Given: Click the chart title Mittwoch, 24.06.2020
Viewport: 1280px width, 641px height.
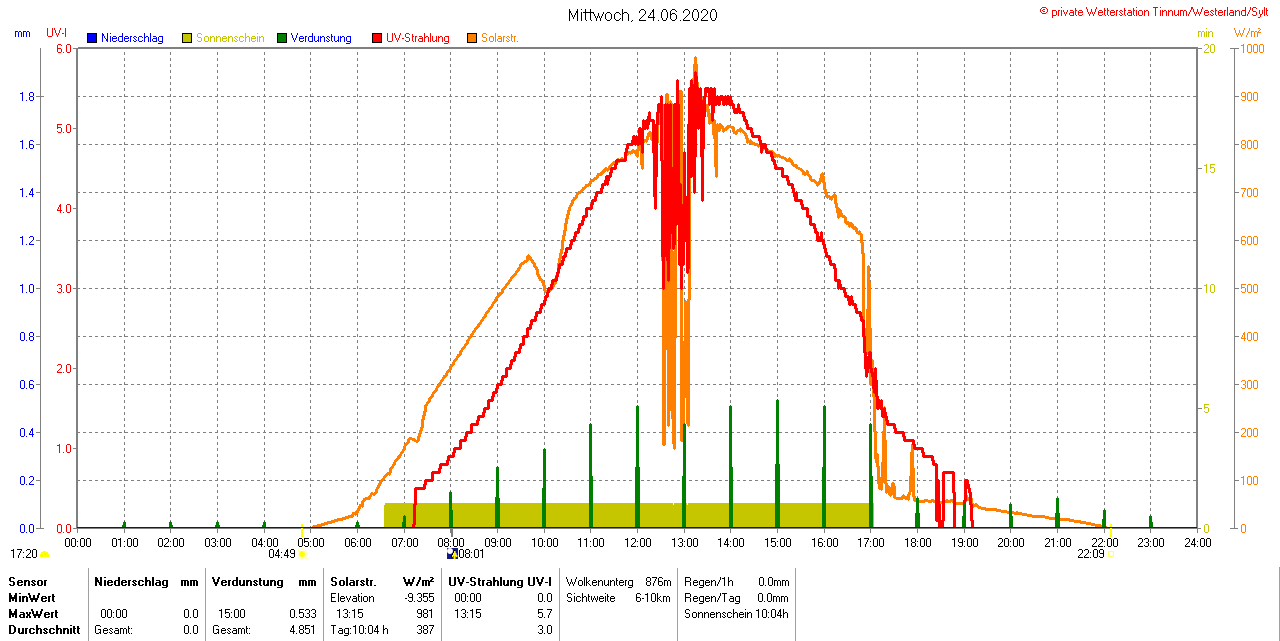Looking at the screenshot, I should pyautogui.click(x=642, y=15).
